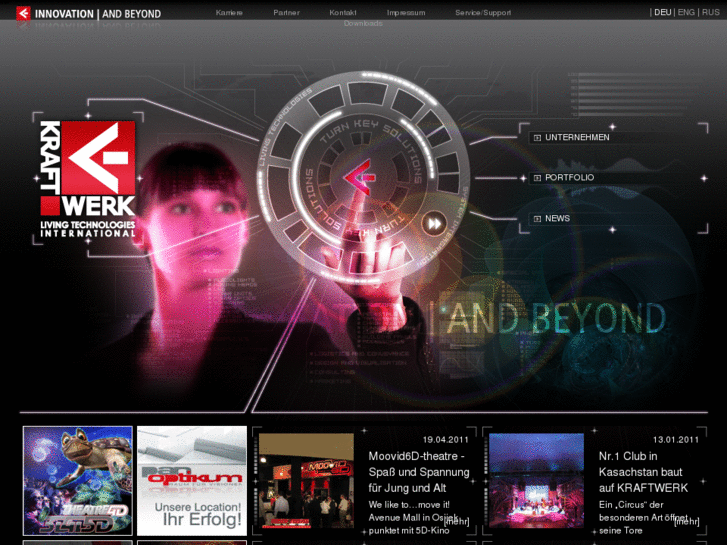Viewport: 727px width, 545px height.
Task: Click the plus icon beside News
Action: coord(537,218)
